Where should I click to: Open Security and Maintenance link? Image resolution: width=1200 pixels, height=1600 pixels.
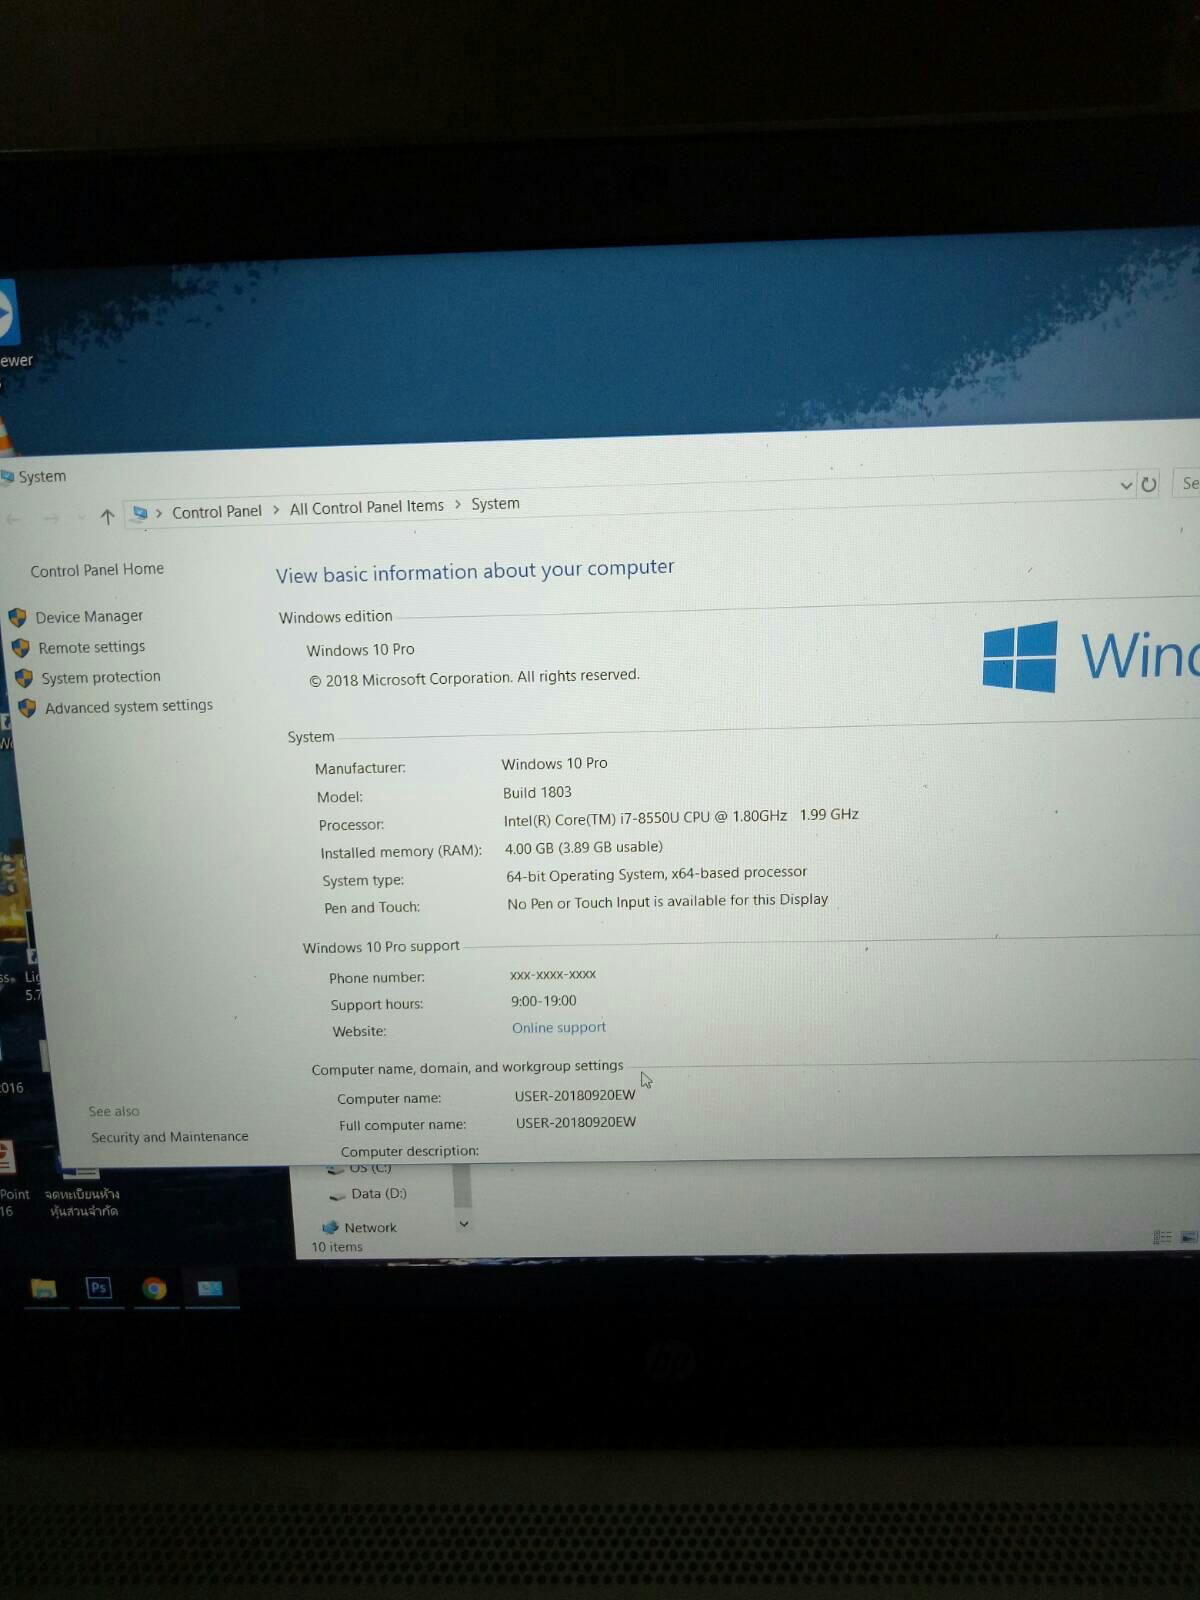169,1137
